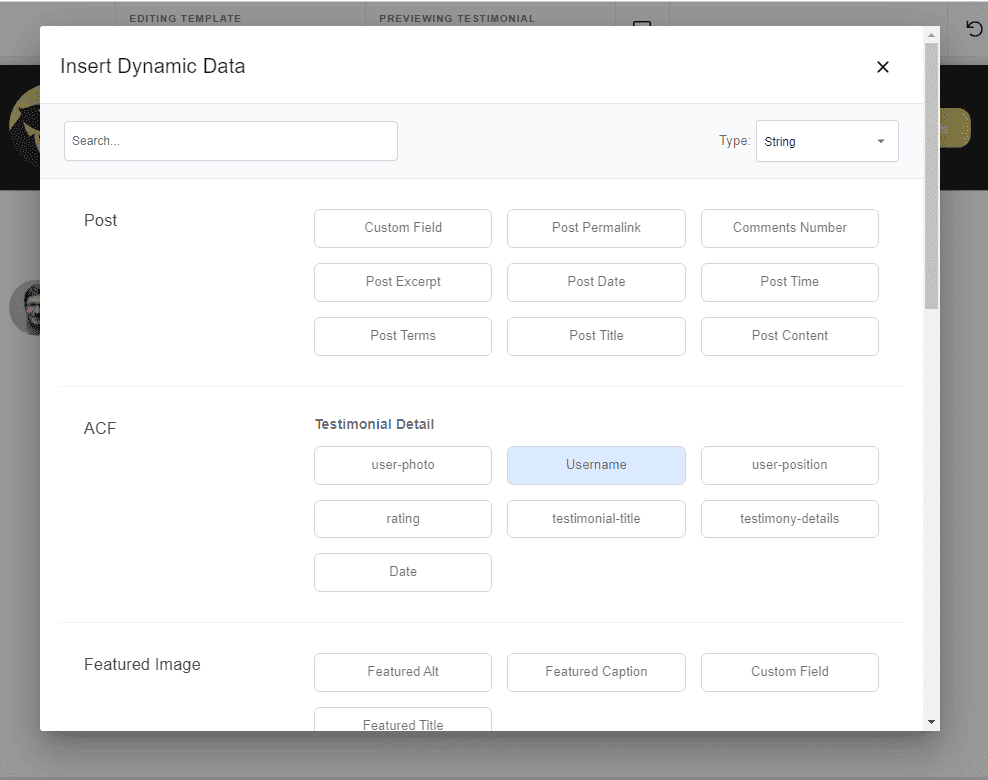988x780 pixels.
Task: Select ACF user-position field
Action: 790,466
